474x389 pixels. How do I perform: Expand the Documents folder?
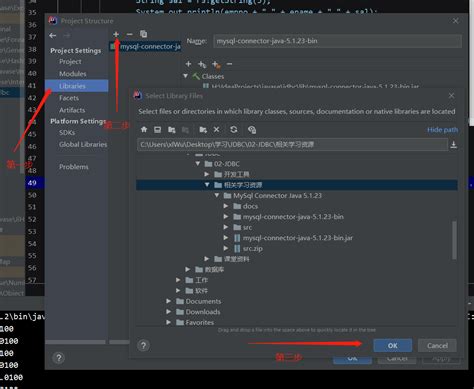click(169, 301)
